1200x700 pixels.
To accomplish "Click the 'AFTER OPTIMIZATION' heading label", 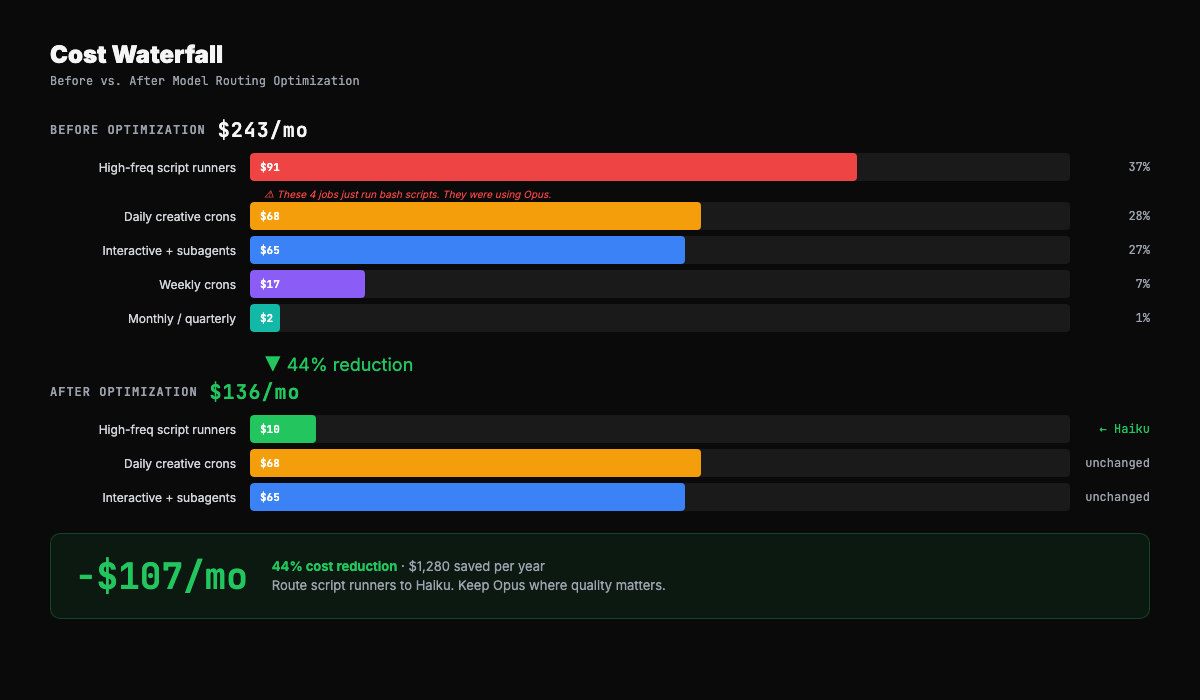I will [x=124, y=392].
